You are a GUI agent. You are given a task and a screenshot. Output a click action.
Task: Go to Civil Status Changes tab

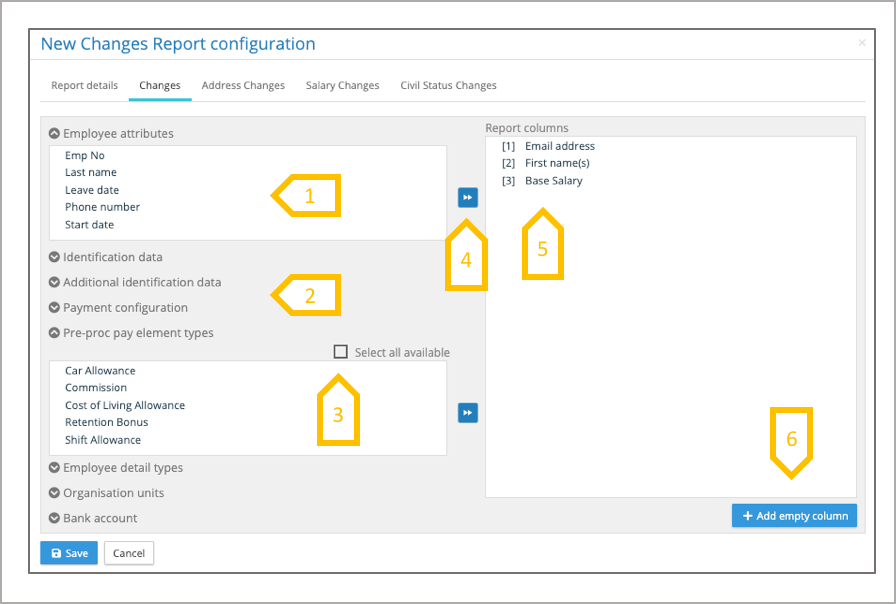point(448,86)
